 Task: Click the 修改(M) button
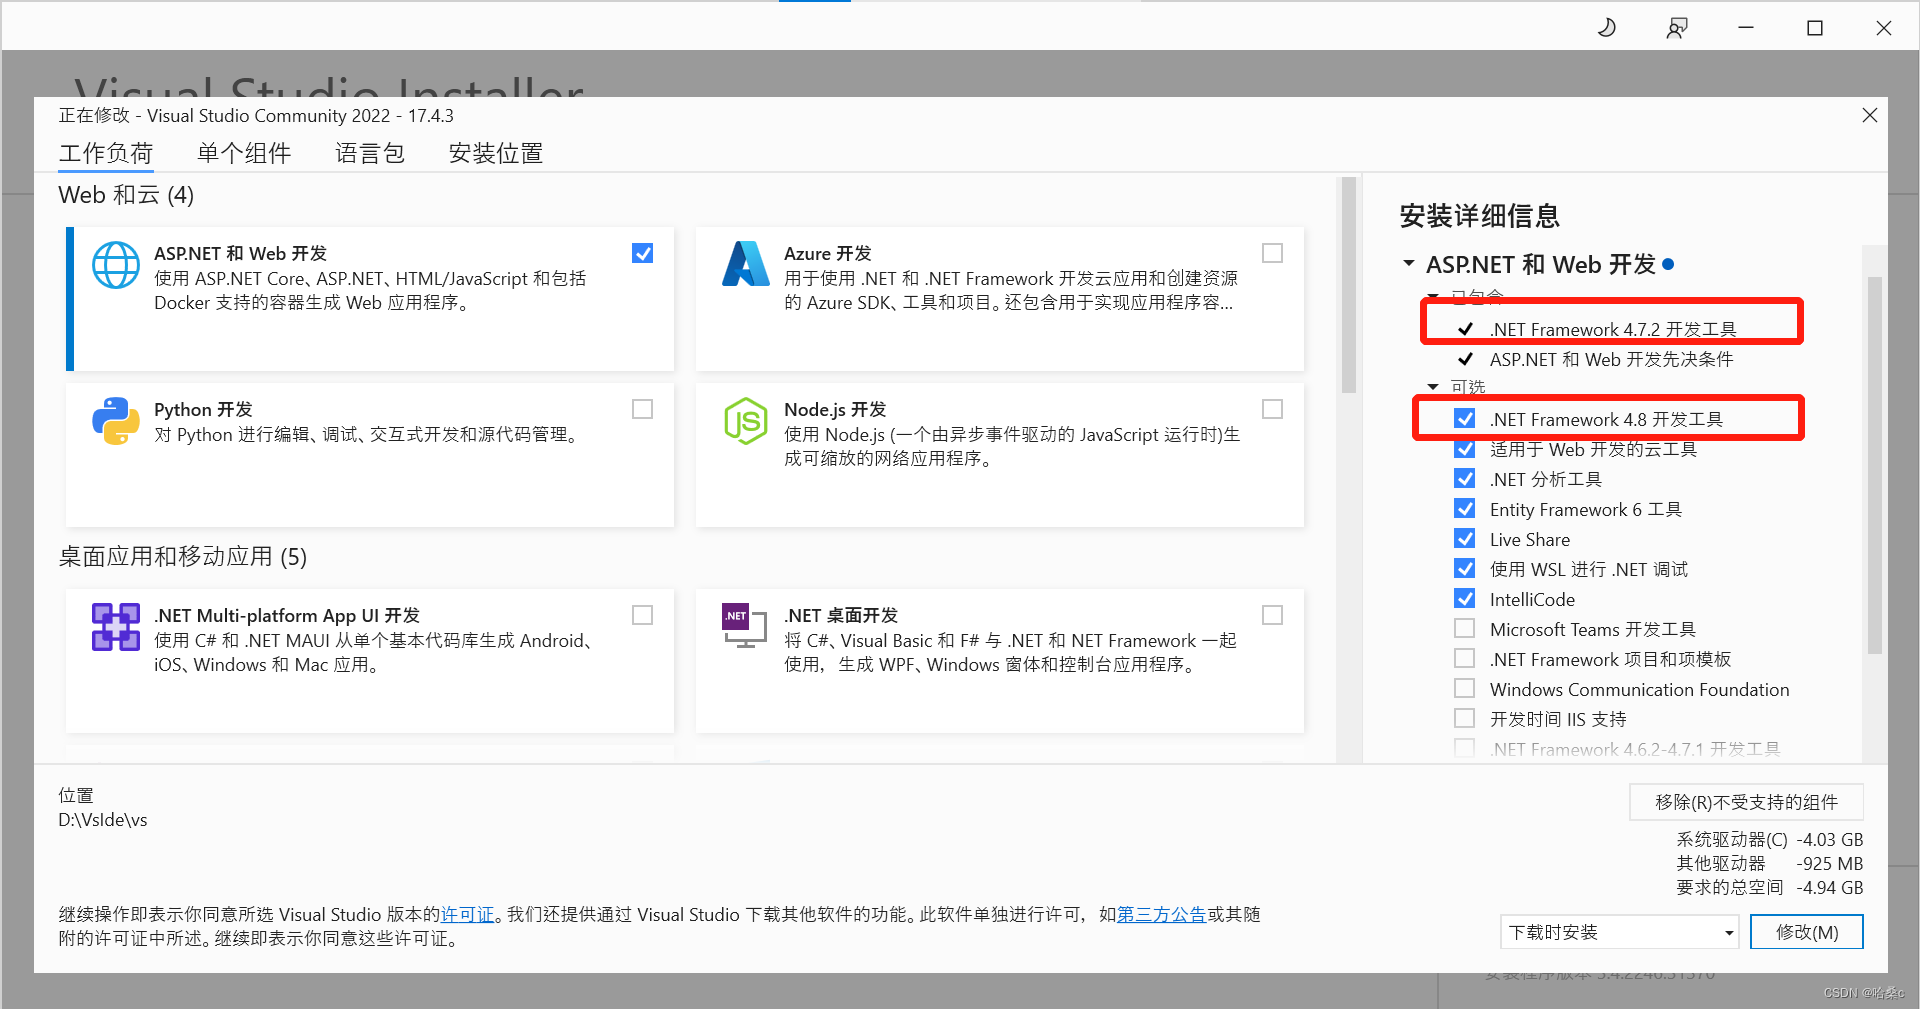1807,932
